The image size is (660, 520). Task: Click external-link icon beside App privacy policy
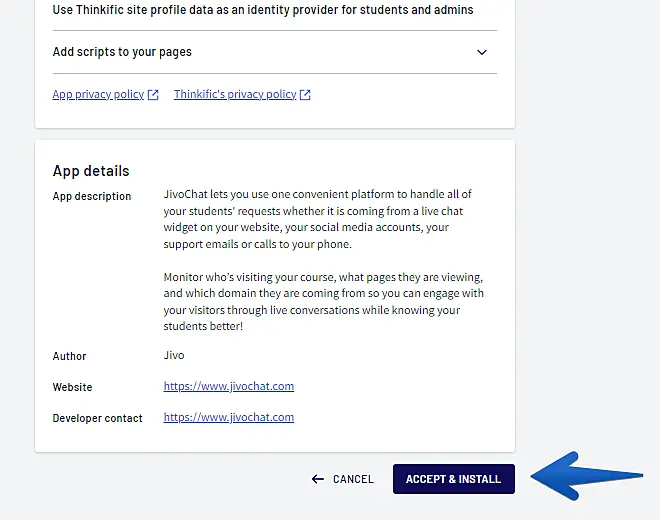(x=153, y=95)
